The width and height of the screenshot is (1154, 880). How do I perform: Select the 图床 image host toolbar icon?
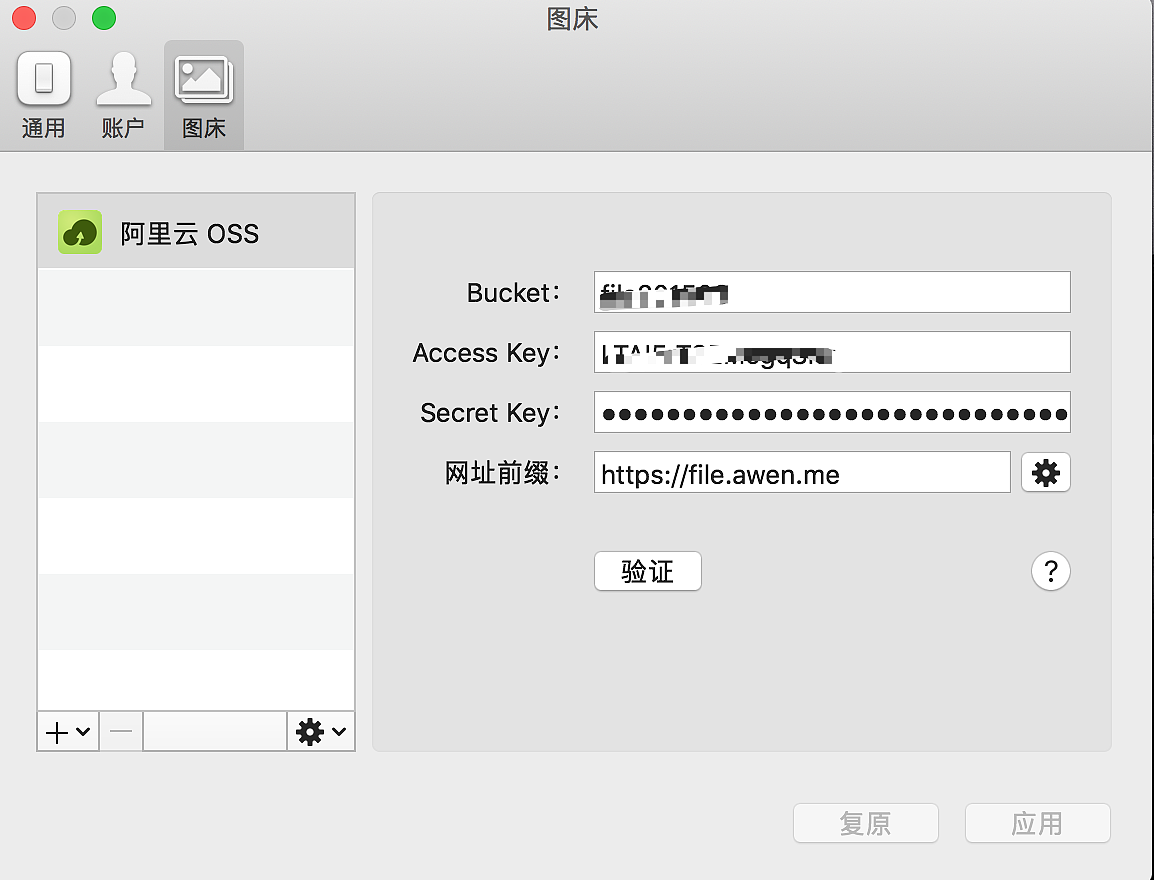pyautogui.click(x=204, y=96)
